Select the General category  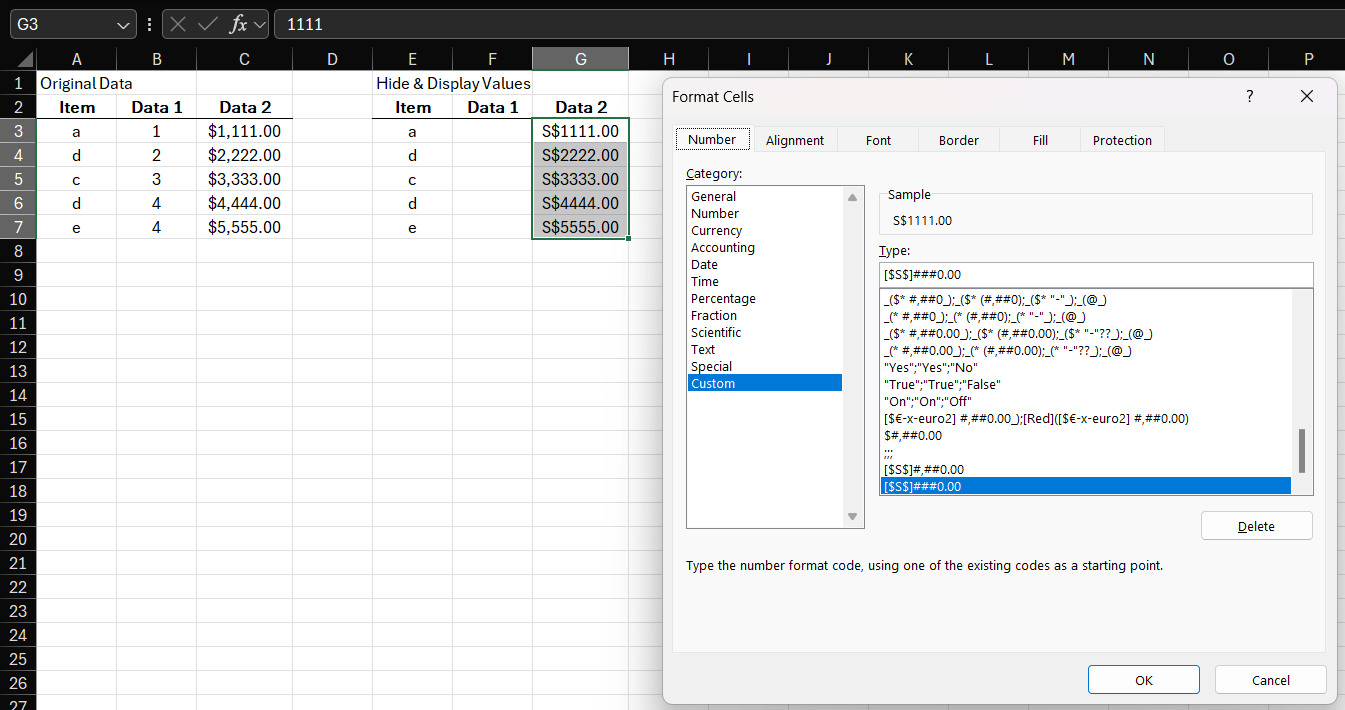point(765,196)
